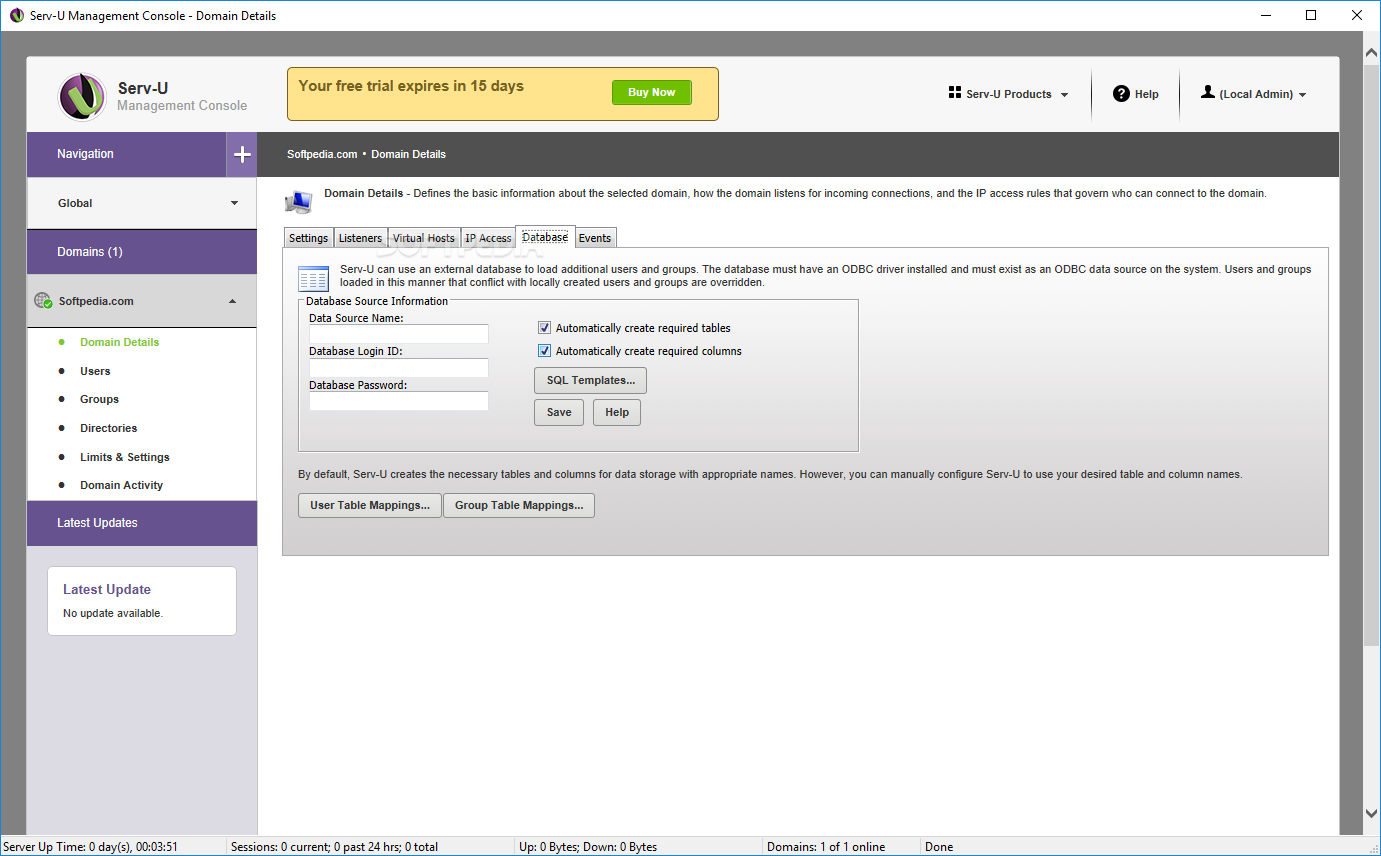This screenshot has height=856, width=1381.
Task: Click the Help button below SQL Templates
Action: [617, 412]
